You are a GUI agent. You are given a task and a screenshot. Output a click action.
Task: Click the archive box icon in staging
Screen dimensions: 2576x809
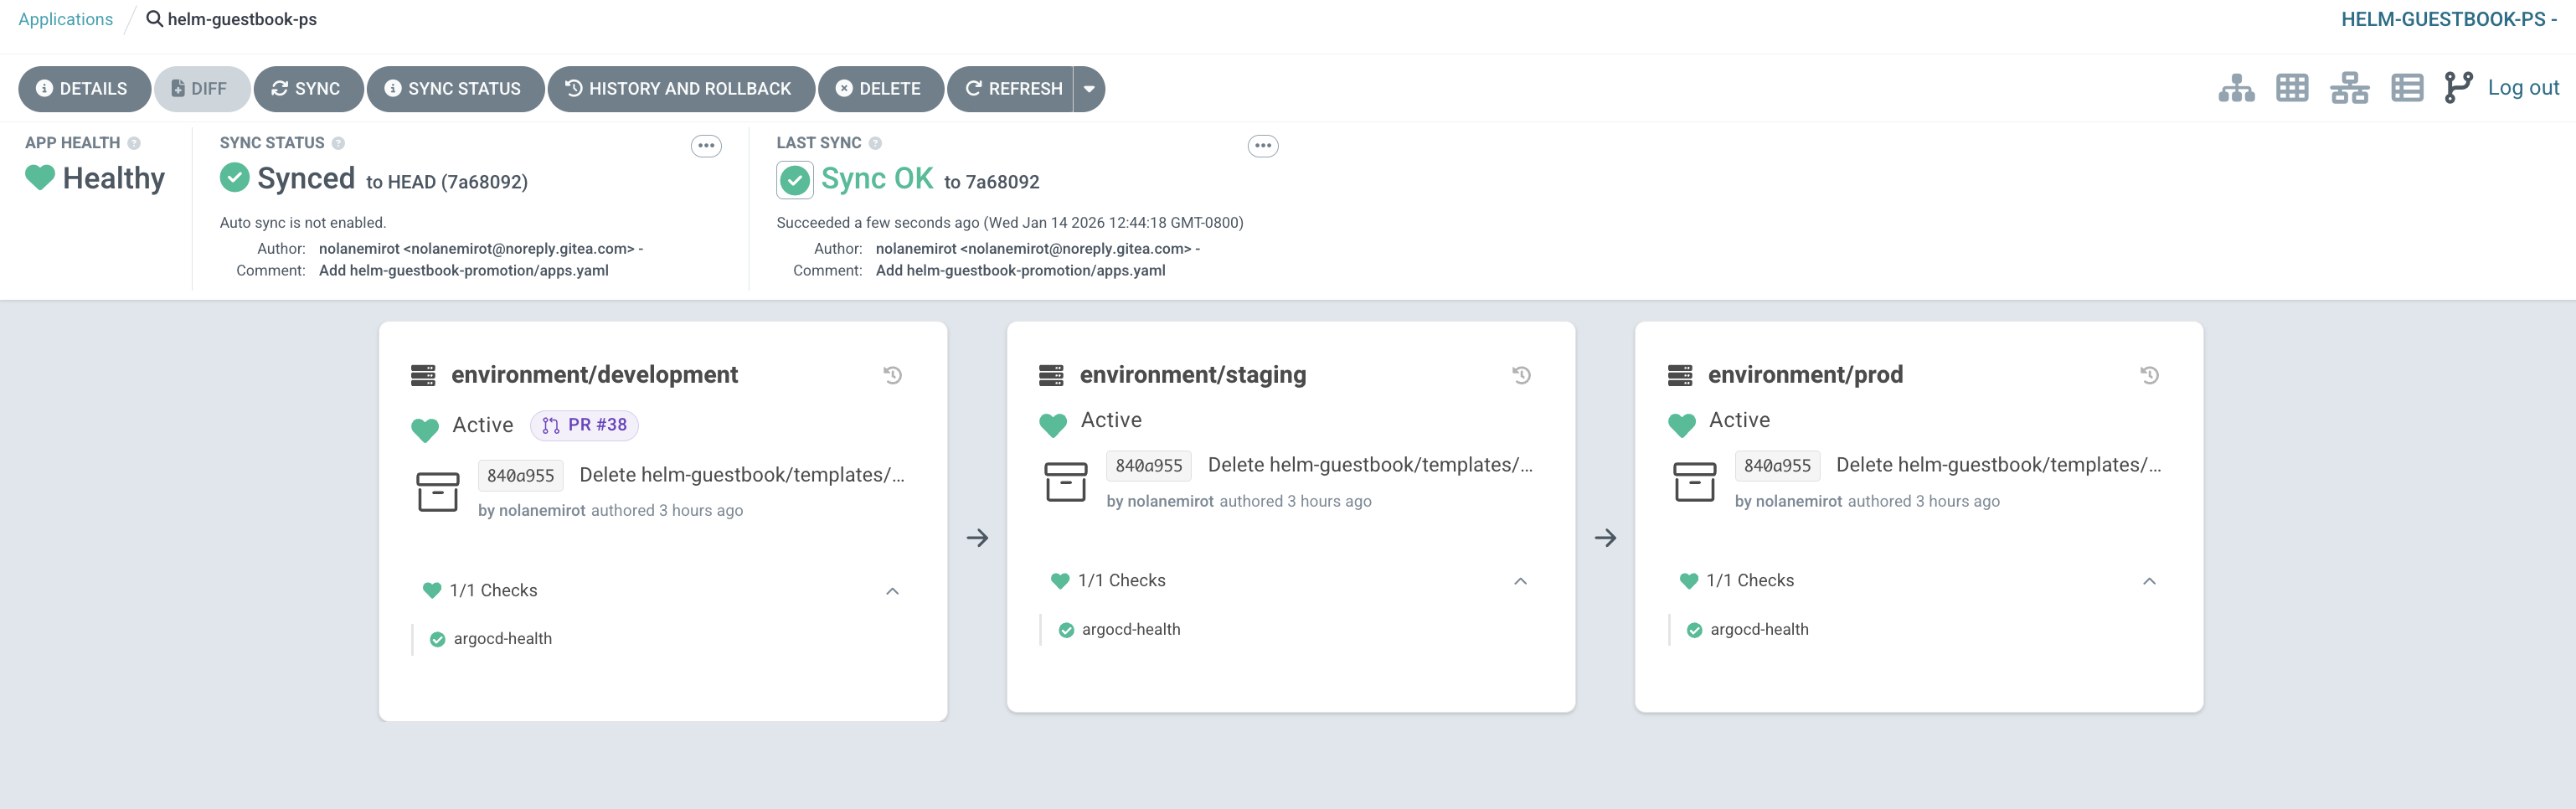[1066, 482]
